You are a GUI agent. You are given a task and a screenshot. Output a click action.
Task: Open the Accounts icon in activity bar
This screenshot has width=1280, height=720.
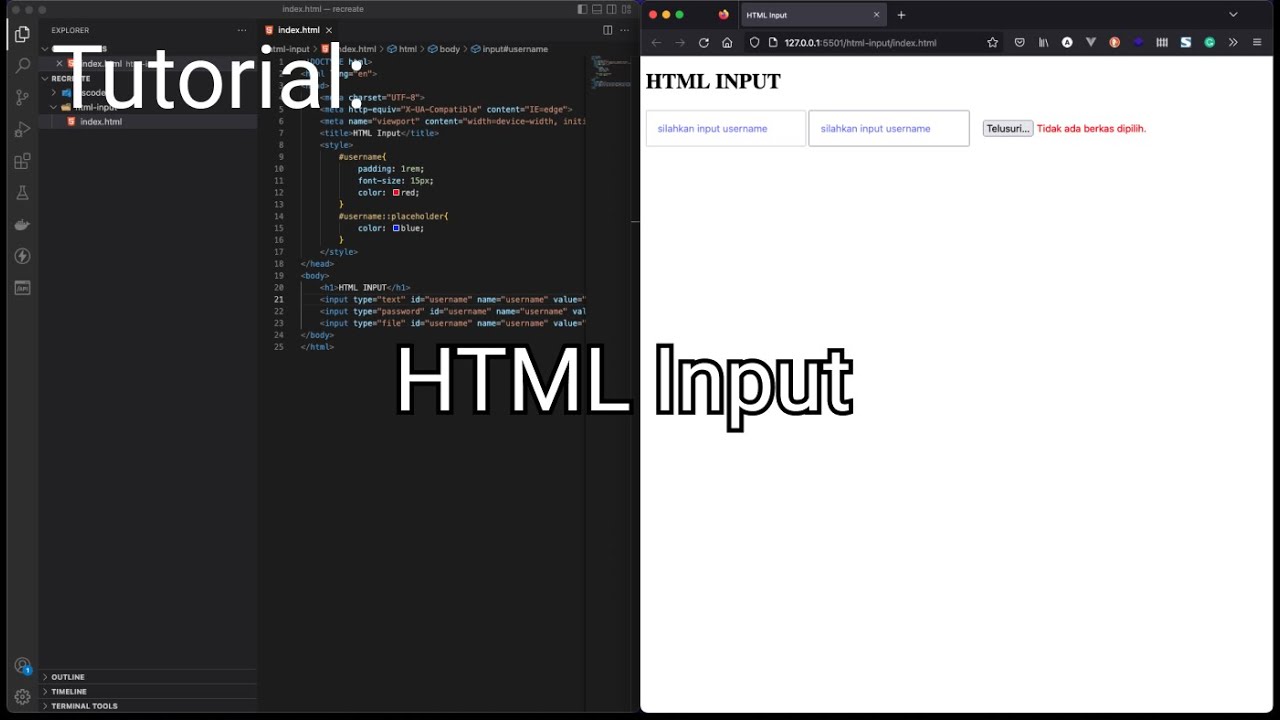(x=22, y=666)
